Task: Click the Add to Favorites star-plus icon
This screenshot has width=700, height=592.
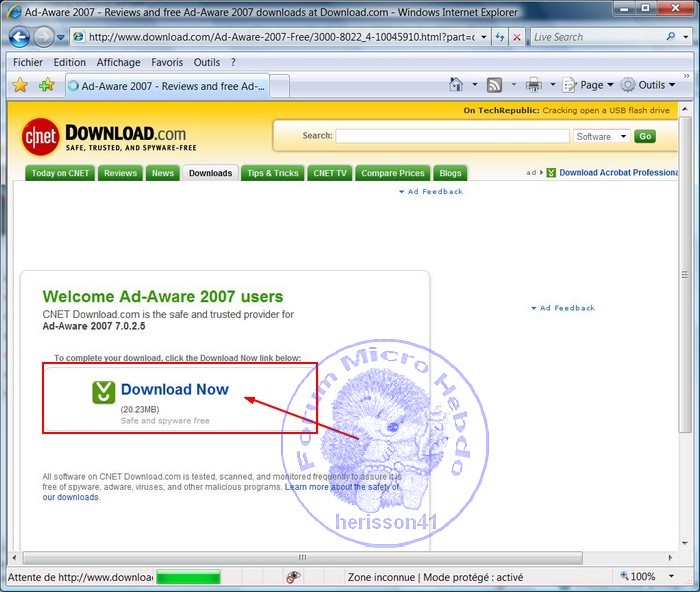Action: pos(46,85)
